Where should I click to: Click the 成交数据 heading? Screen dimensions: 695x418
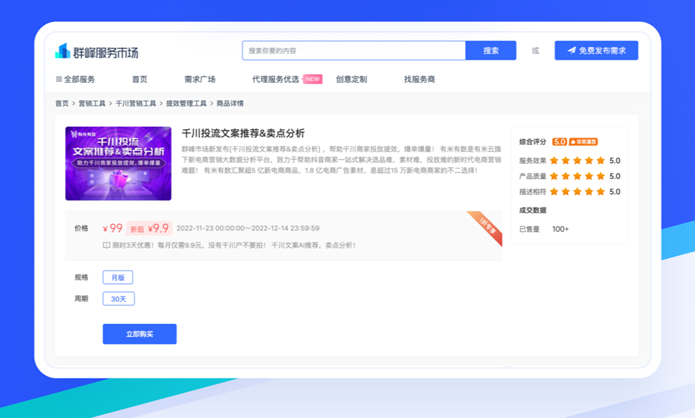pos(533,210)
